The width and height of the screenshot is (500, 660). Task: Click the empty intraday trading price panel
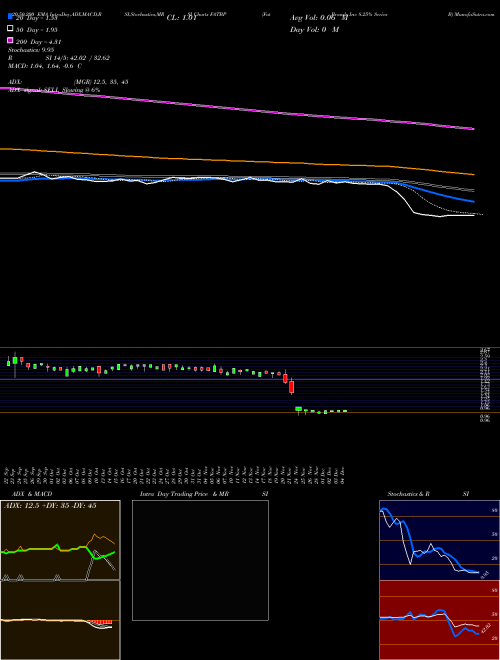coord(200,560)
